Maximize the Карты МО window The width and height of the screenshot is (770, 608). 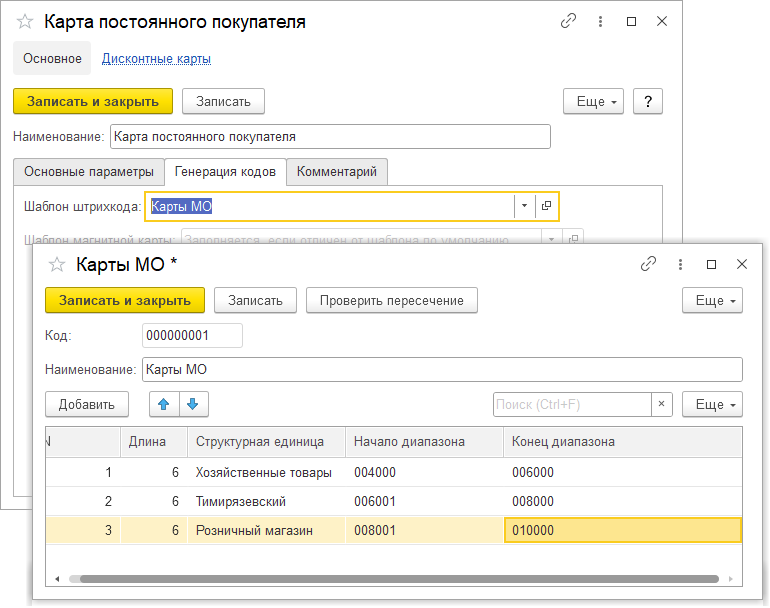pos(711,265)
